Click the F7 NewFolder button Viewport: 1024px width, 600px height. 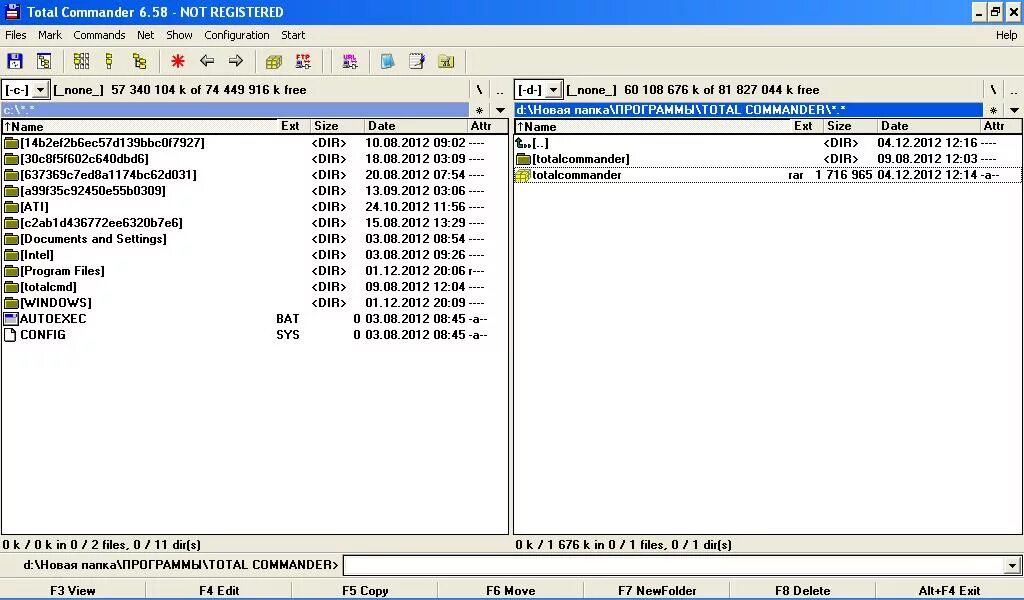(657, 590)
